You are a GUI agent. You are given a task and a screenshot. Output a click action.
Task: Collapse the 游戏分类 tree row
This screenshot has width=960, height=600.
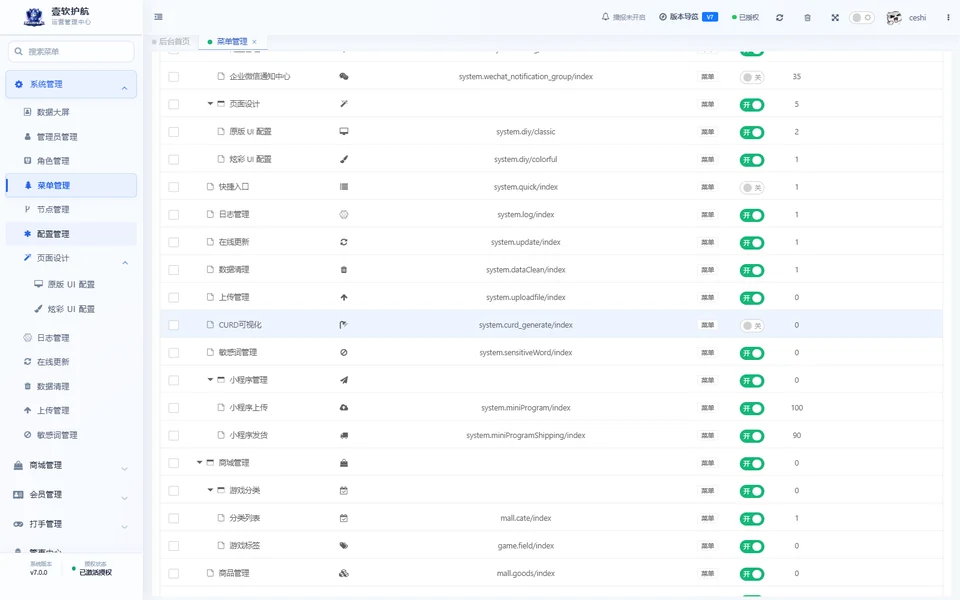coord(210,490)
